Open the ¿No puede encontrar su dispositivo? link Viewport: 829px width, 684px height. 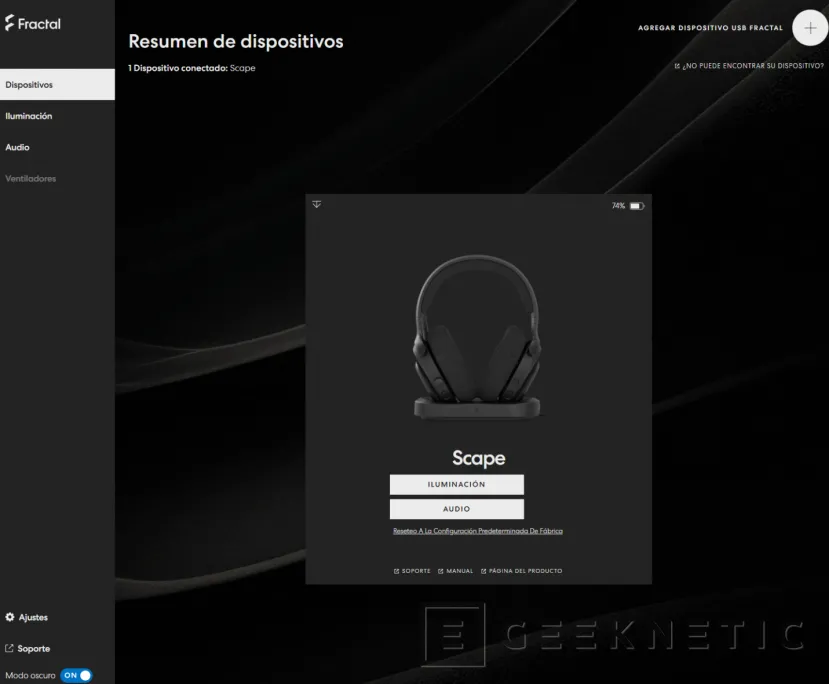coord(749,66)
